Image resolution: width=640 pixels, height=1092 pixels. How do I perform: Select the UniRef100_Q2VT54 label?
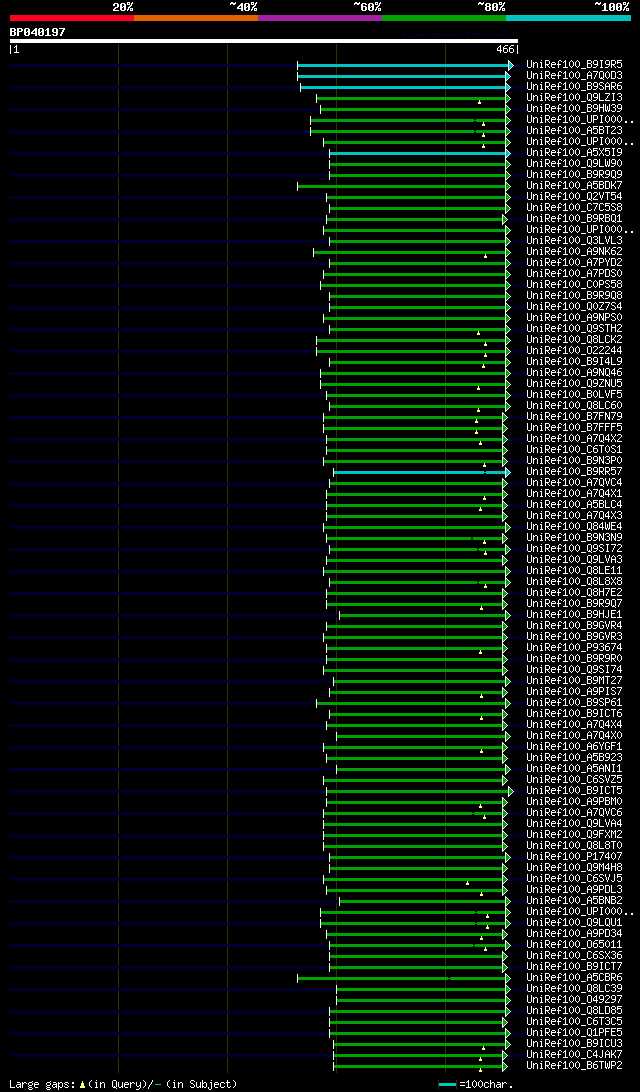click(575, 196)
